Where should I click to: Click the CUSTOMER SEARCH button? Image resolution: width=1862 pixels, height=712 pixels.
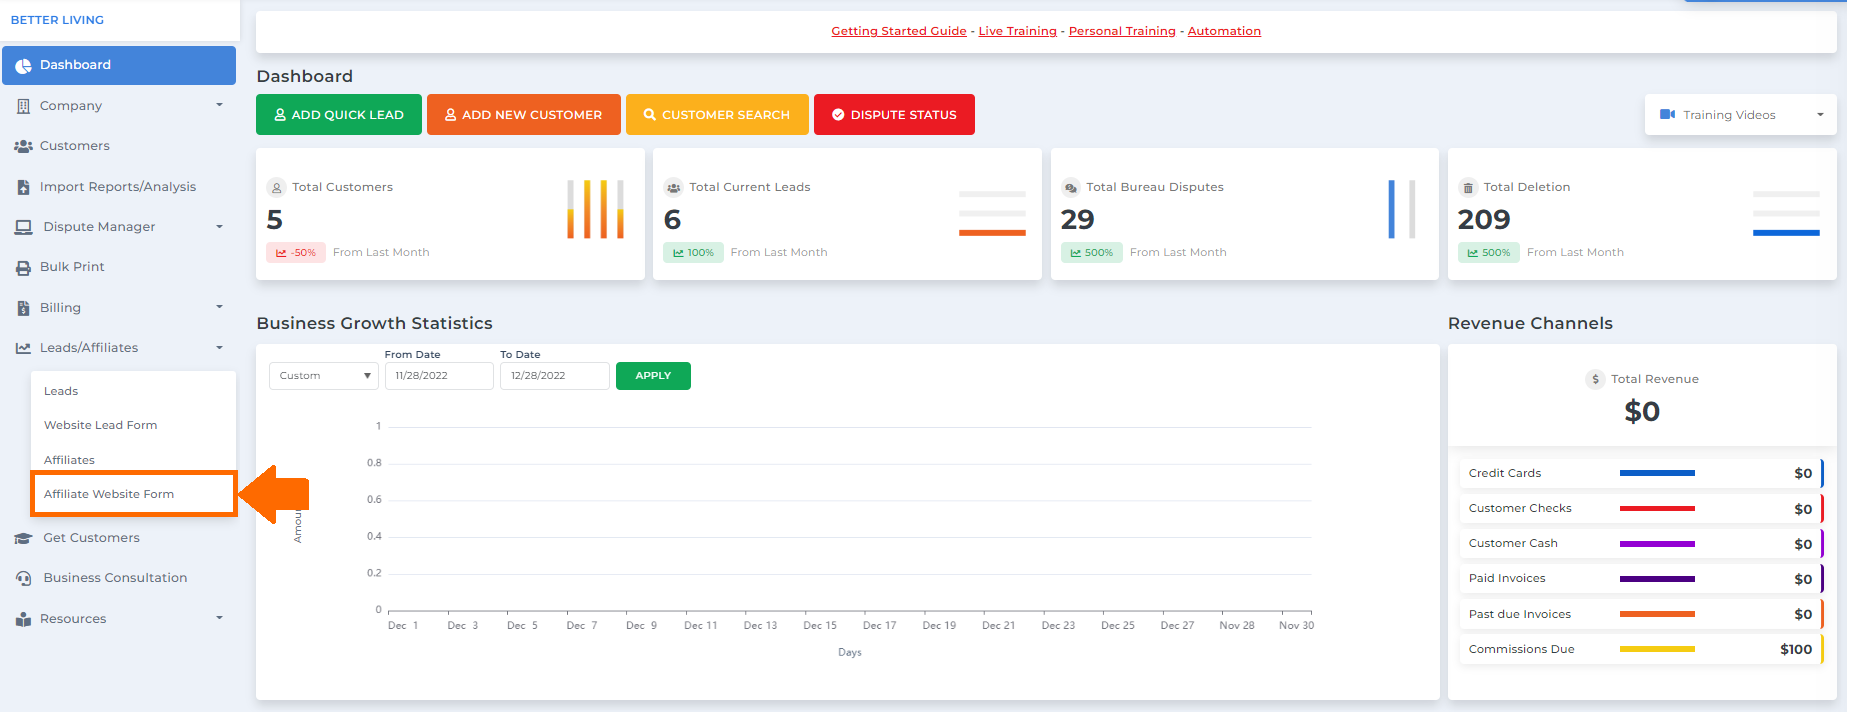(717, 114)
